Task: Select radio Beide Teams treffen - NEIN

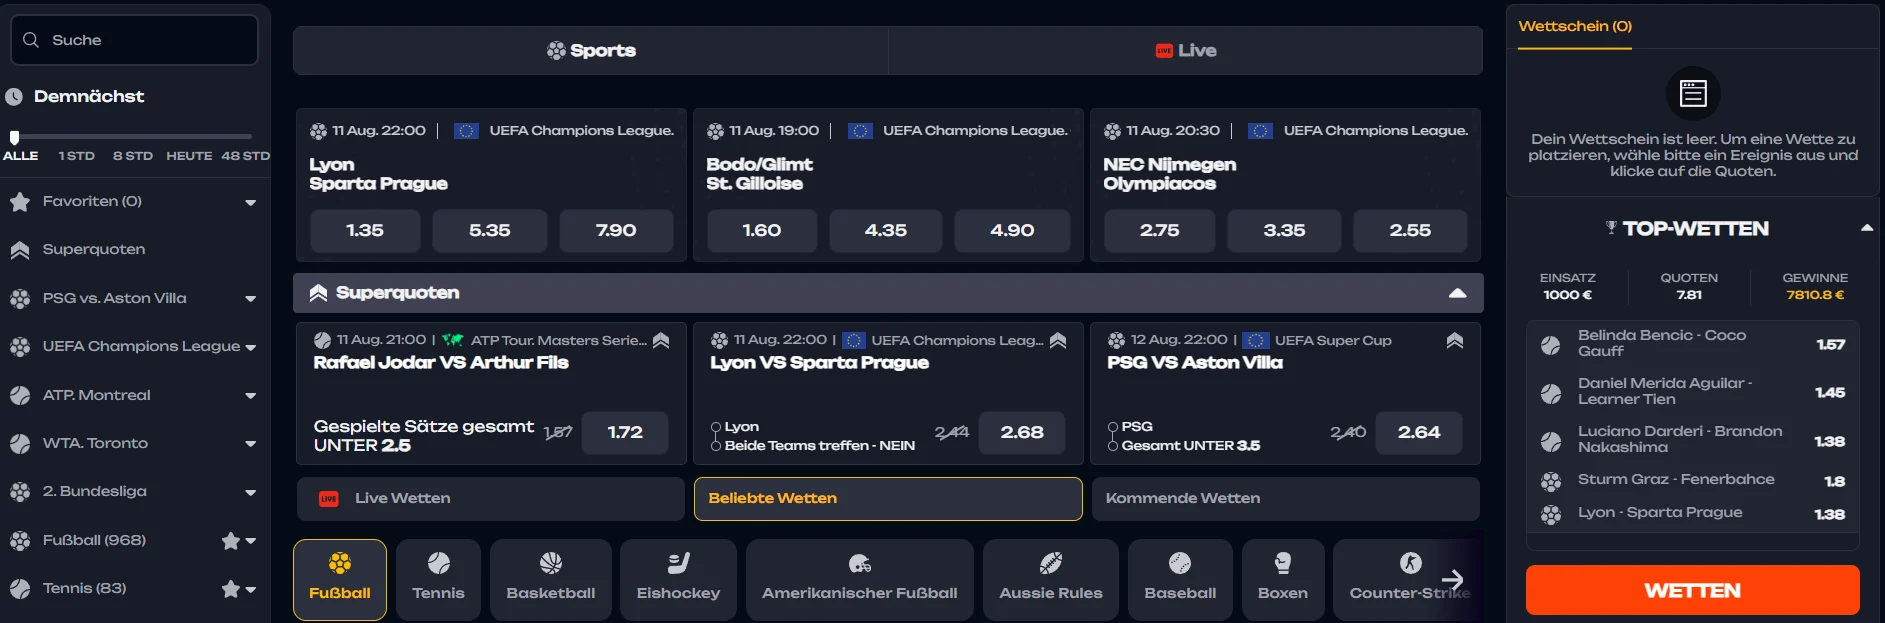Action: tap(716, 446)
